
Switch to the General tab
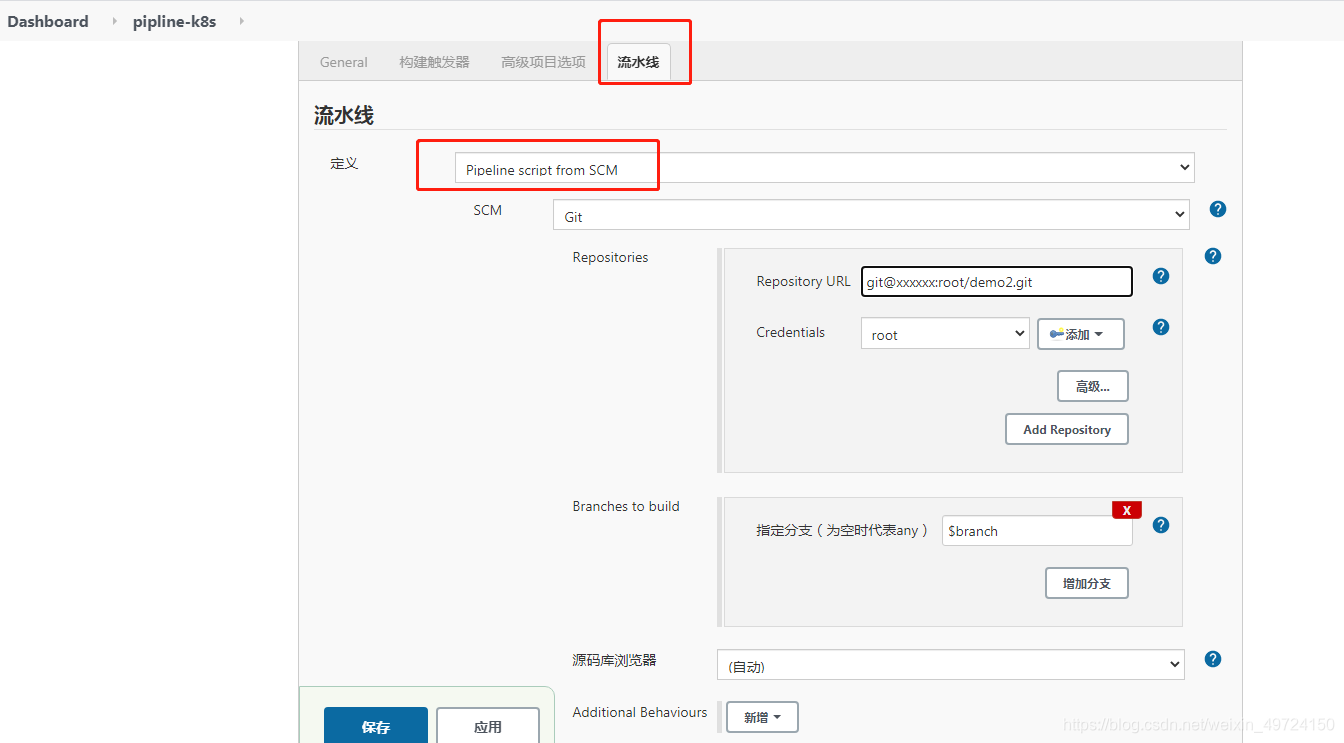pyautogui.click(x=344, y=62)
